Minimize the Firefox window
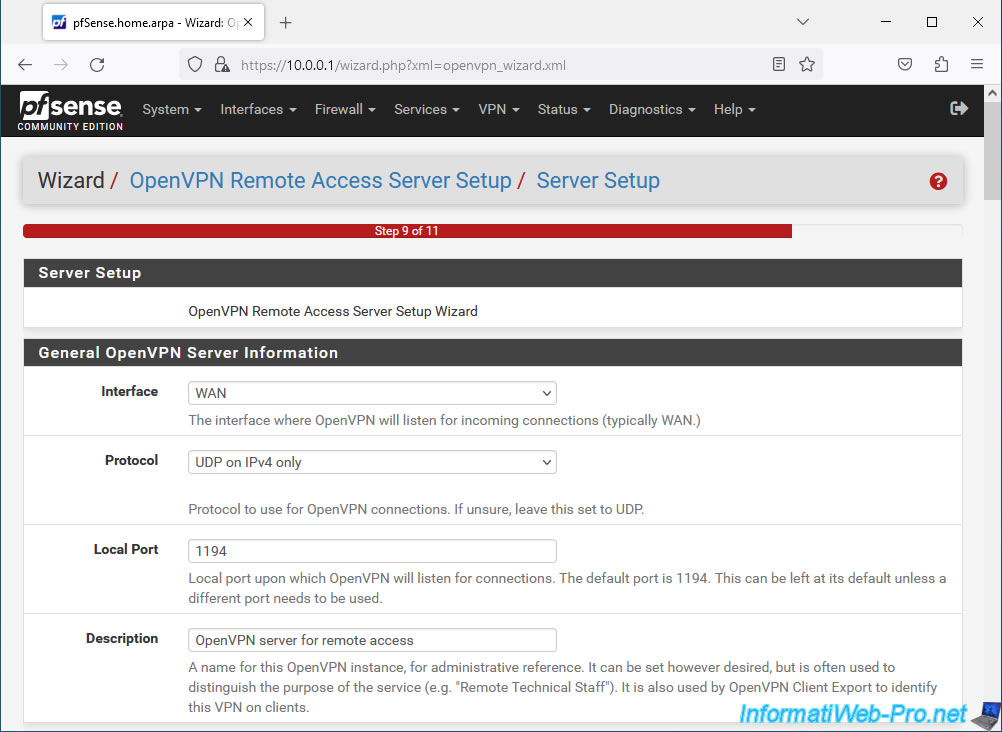Screen dimensions: 1002x732 tap(886, 22)
